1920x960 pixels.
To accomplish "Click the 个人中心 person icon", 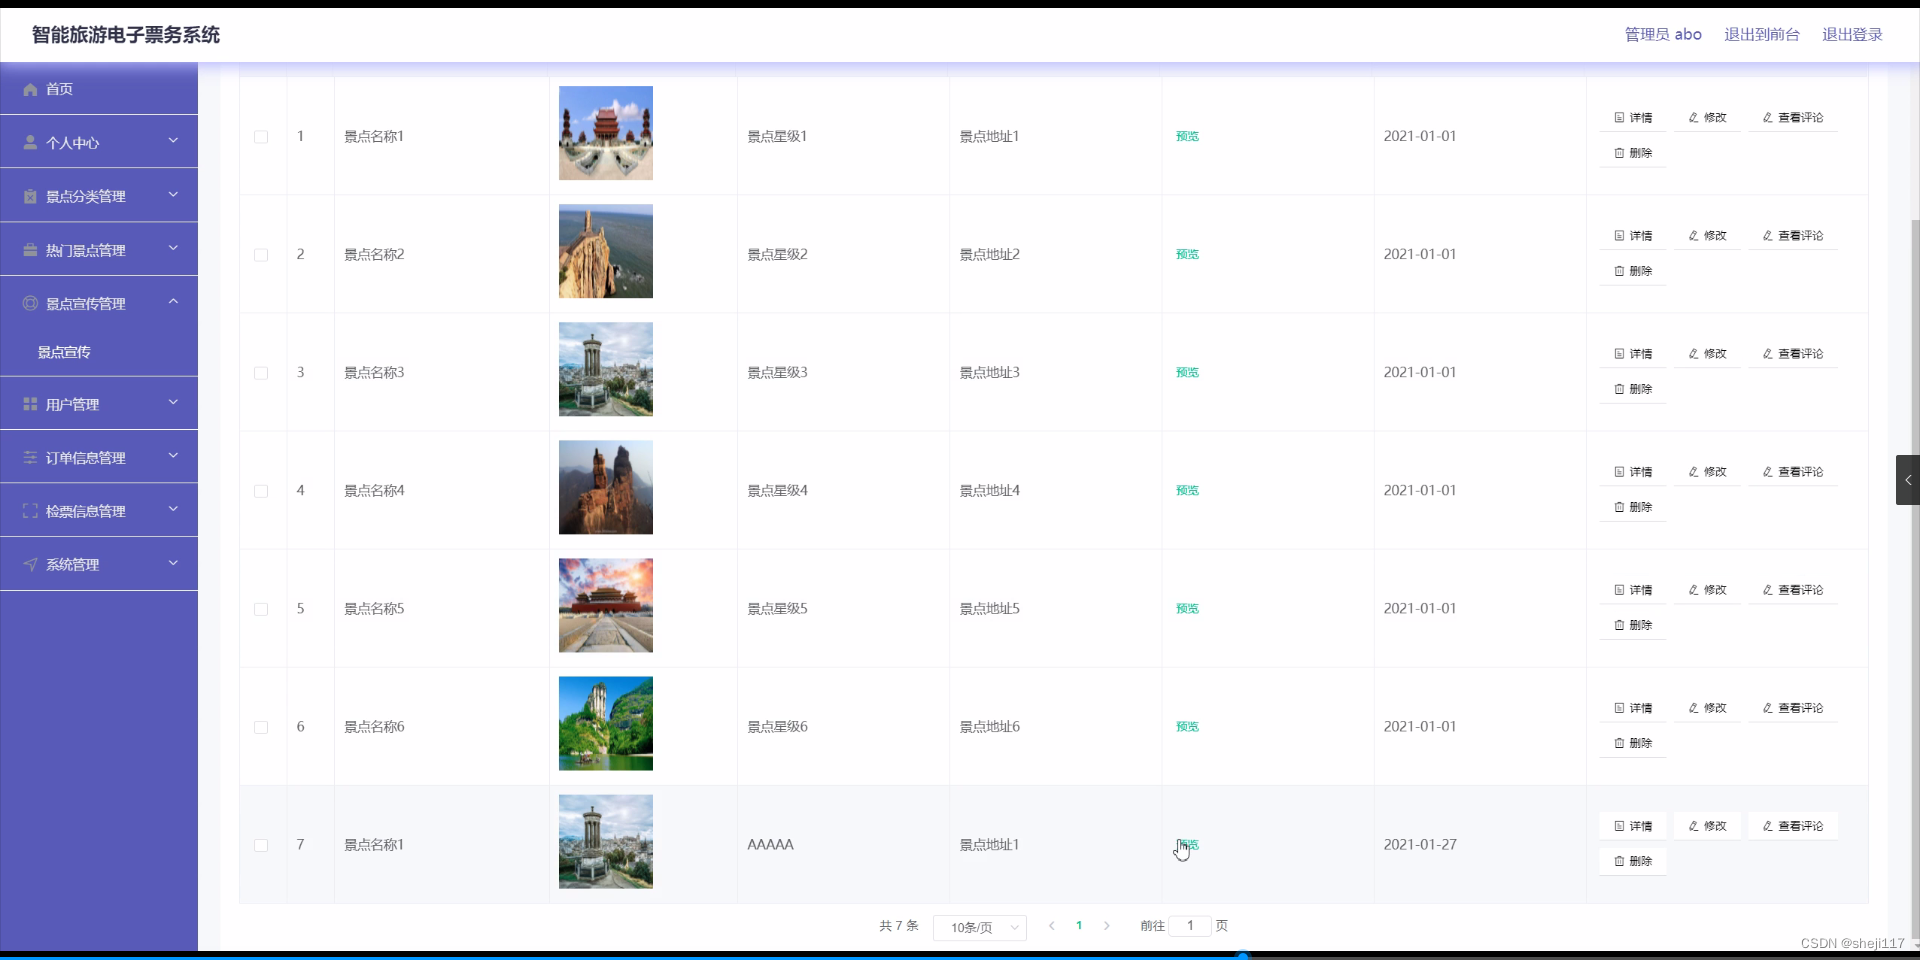I will point(29,141).
